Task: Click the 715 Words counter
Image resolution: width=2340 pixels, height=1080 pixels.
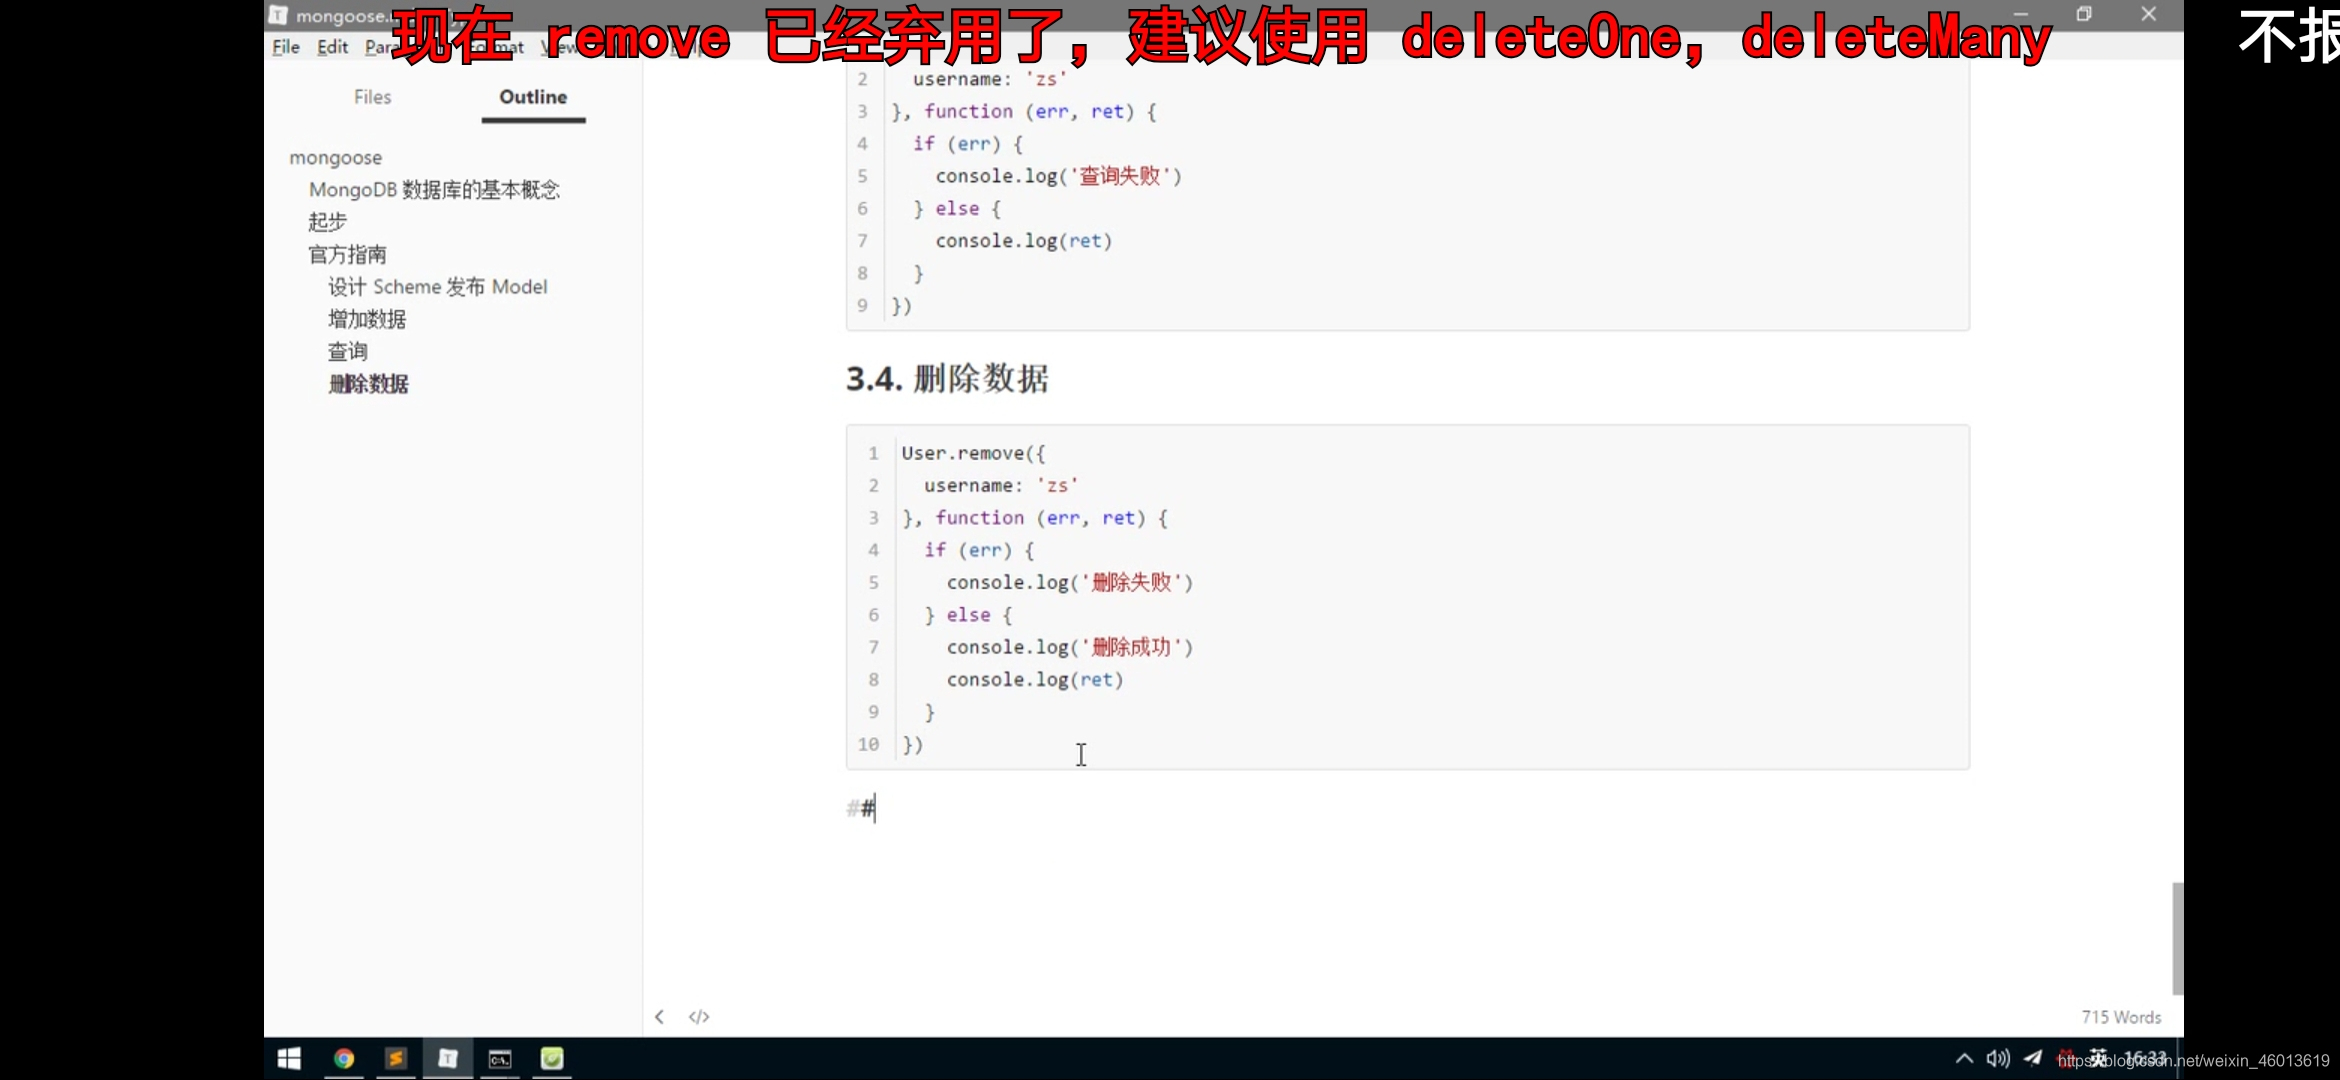Action: point(2121,1017)
